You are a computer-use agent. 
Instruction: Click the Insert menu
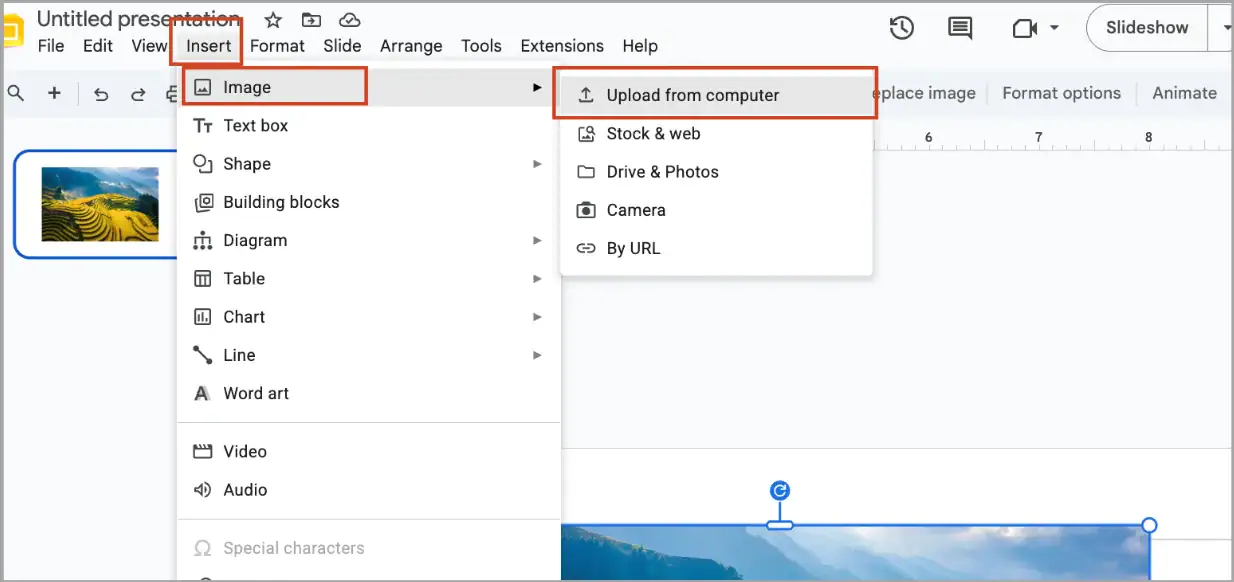[x=209, y=46]
